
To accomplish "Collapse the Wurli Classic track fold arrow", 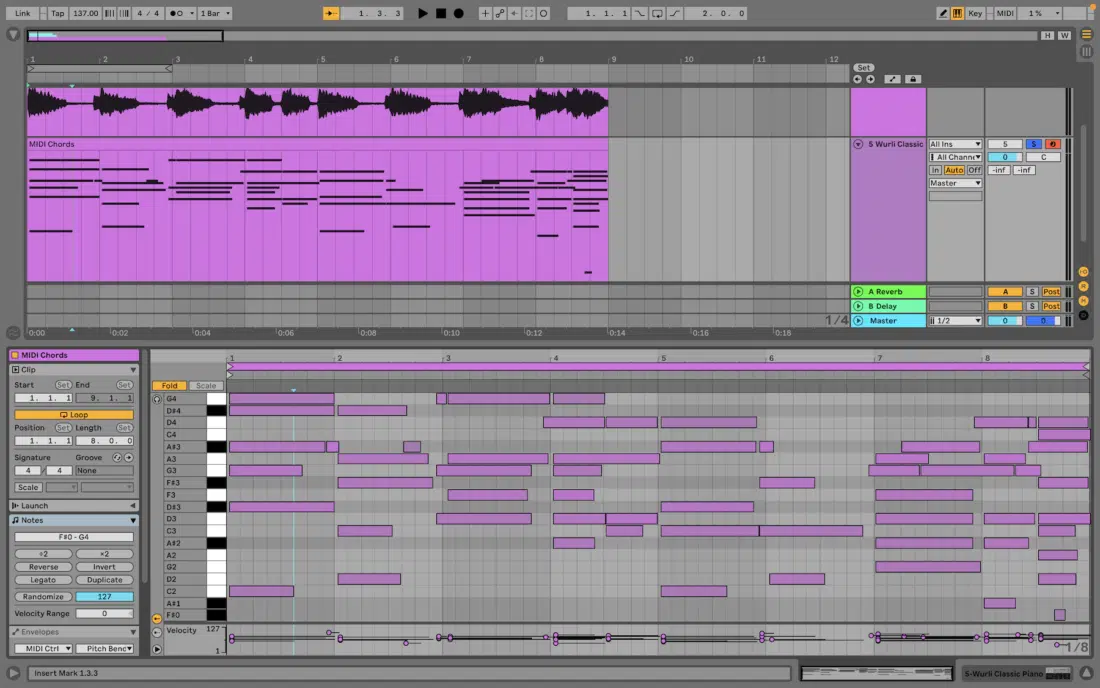I will pyautogui.click(x=858, y=144).
